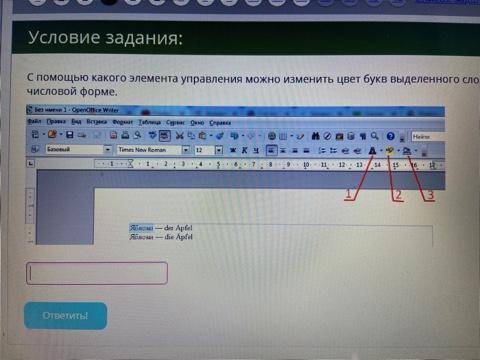Expand the Insert Table dropdown arrow
Image resolution: width=480 pixels, height=360 pixels.
(291, 136)
